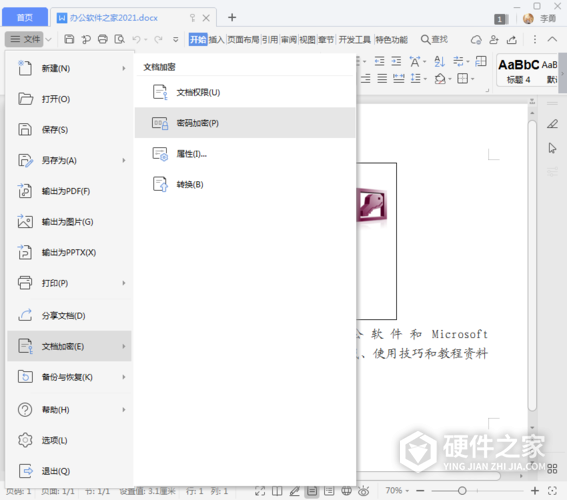Add a new tab with plus
Screen dimensions: 567x500
point(232,17)
